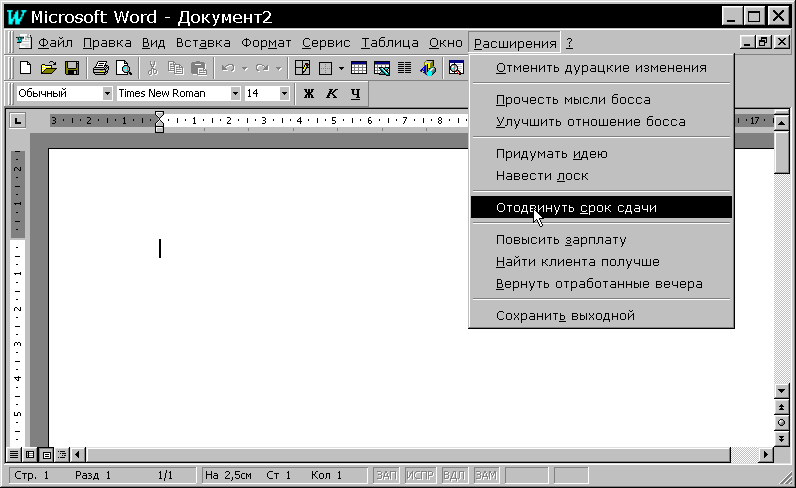The height and width of the screenshot is (488, 796).
Task: Open the Таблица menu
Action: coord(390,43)
